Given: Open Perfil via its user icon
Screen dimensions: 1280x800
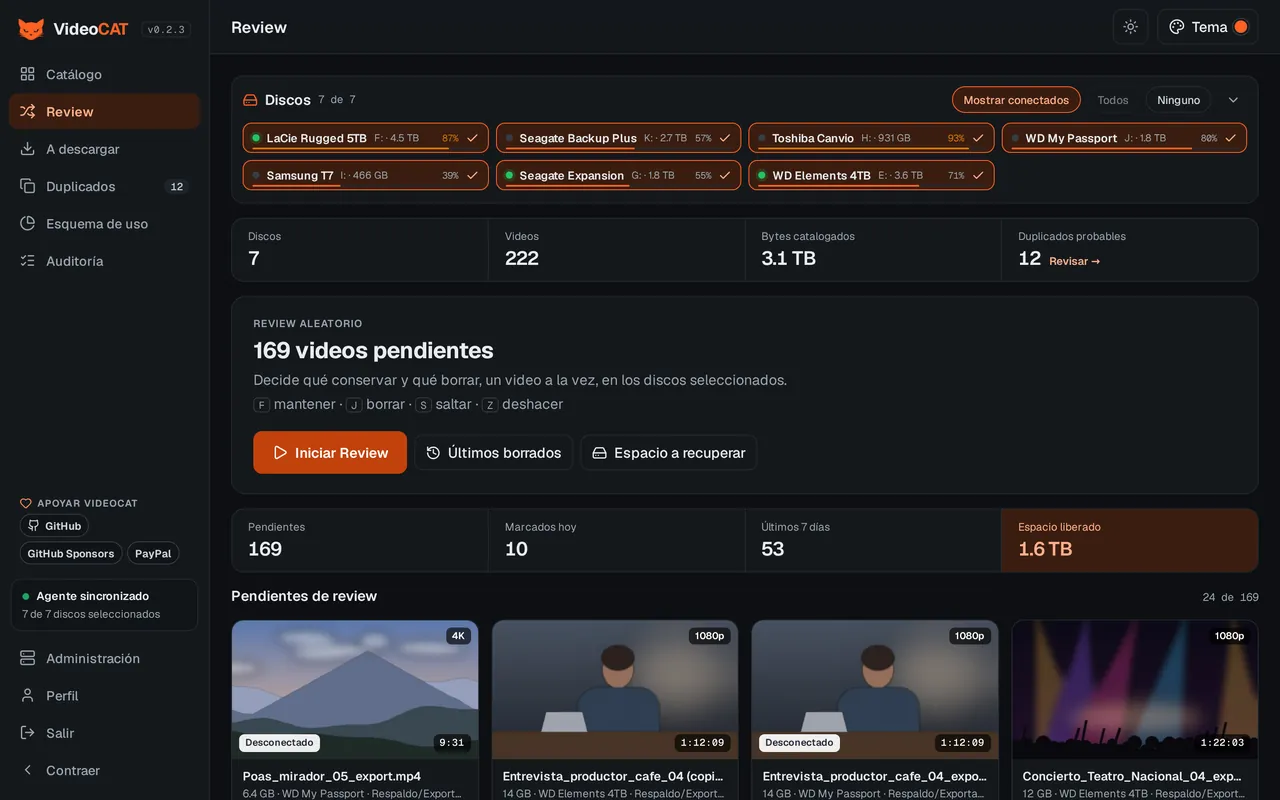Looking at the screenshot, I should click(x=28, y=695).
